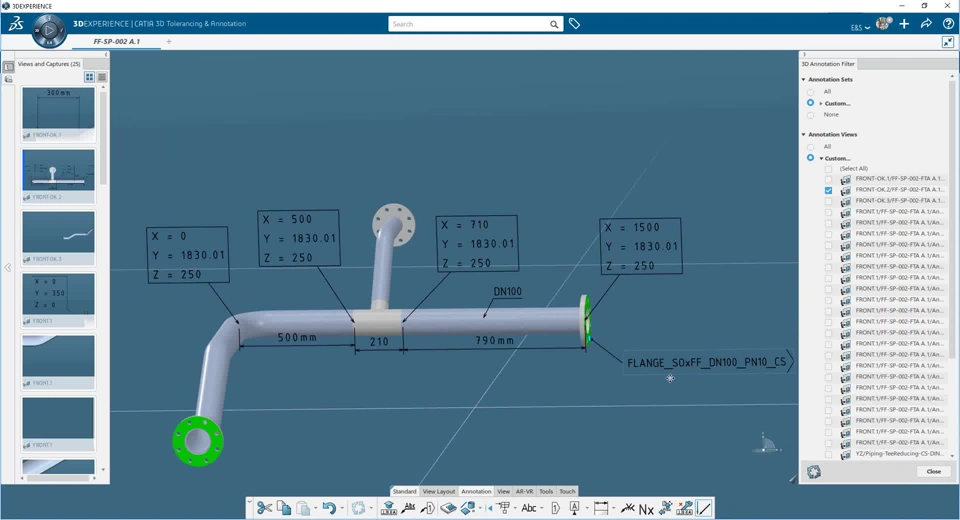The image size is (960, 520).
Task: Open the Paste options dropdown arrow
Action: (315, 508)
